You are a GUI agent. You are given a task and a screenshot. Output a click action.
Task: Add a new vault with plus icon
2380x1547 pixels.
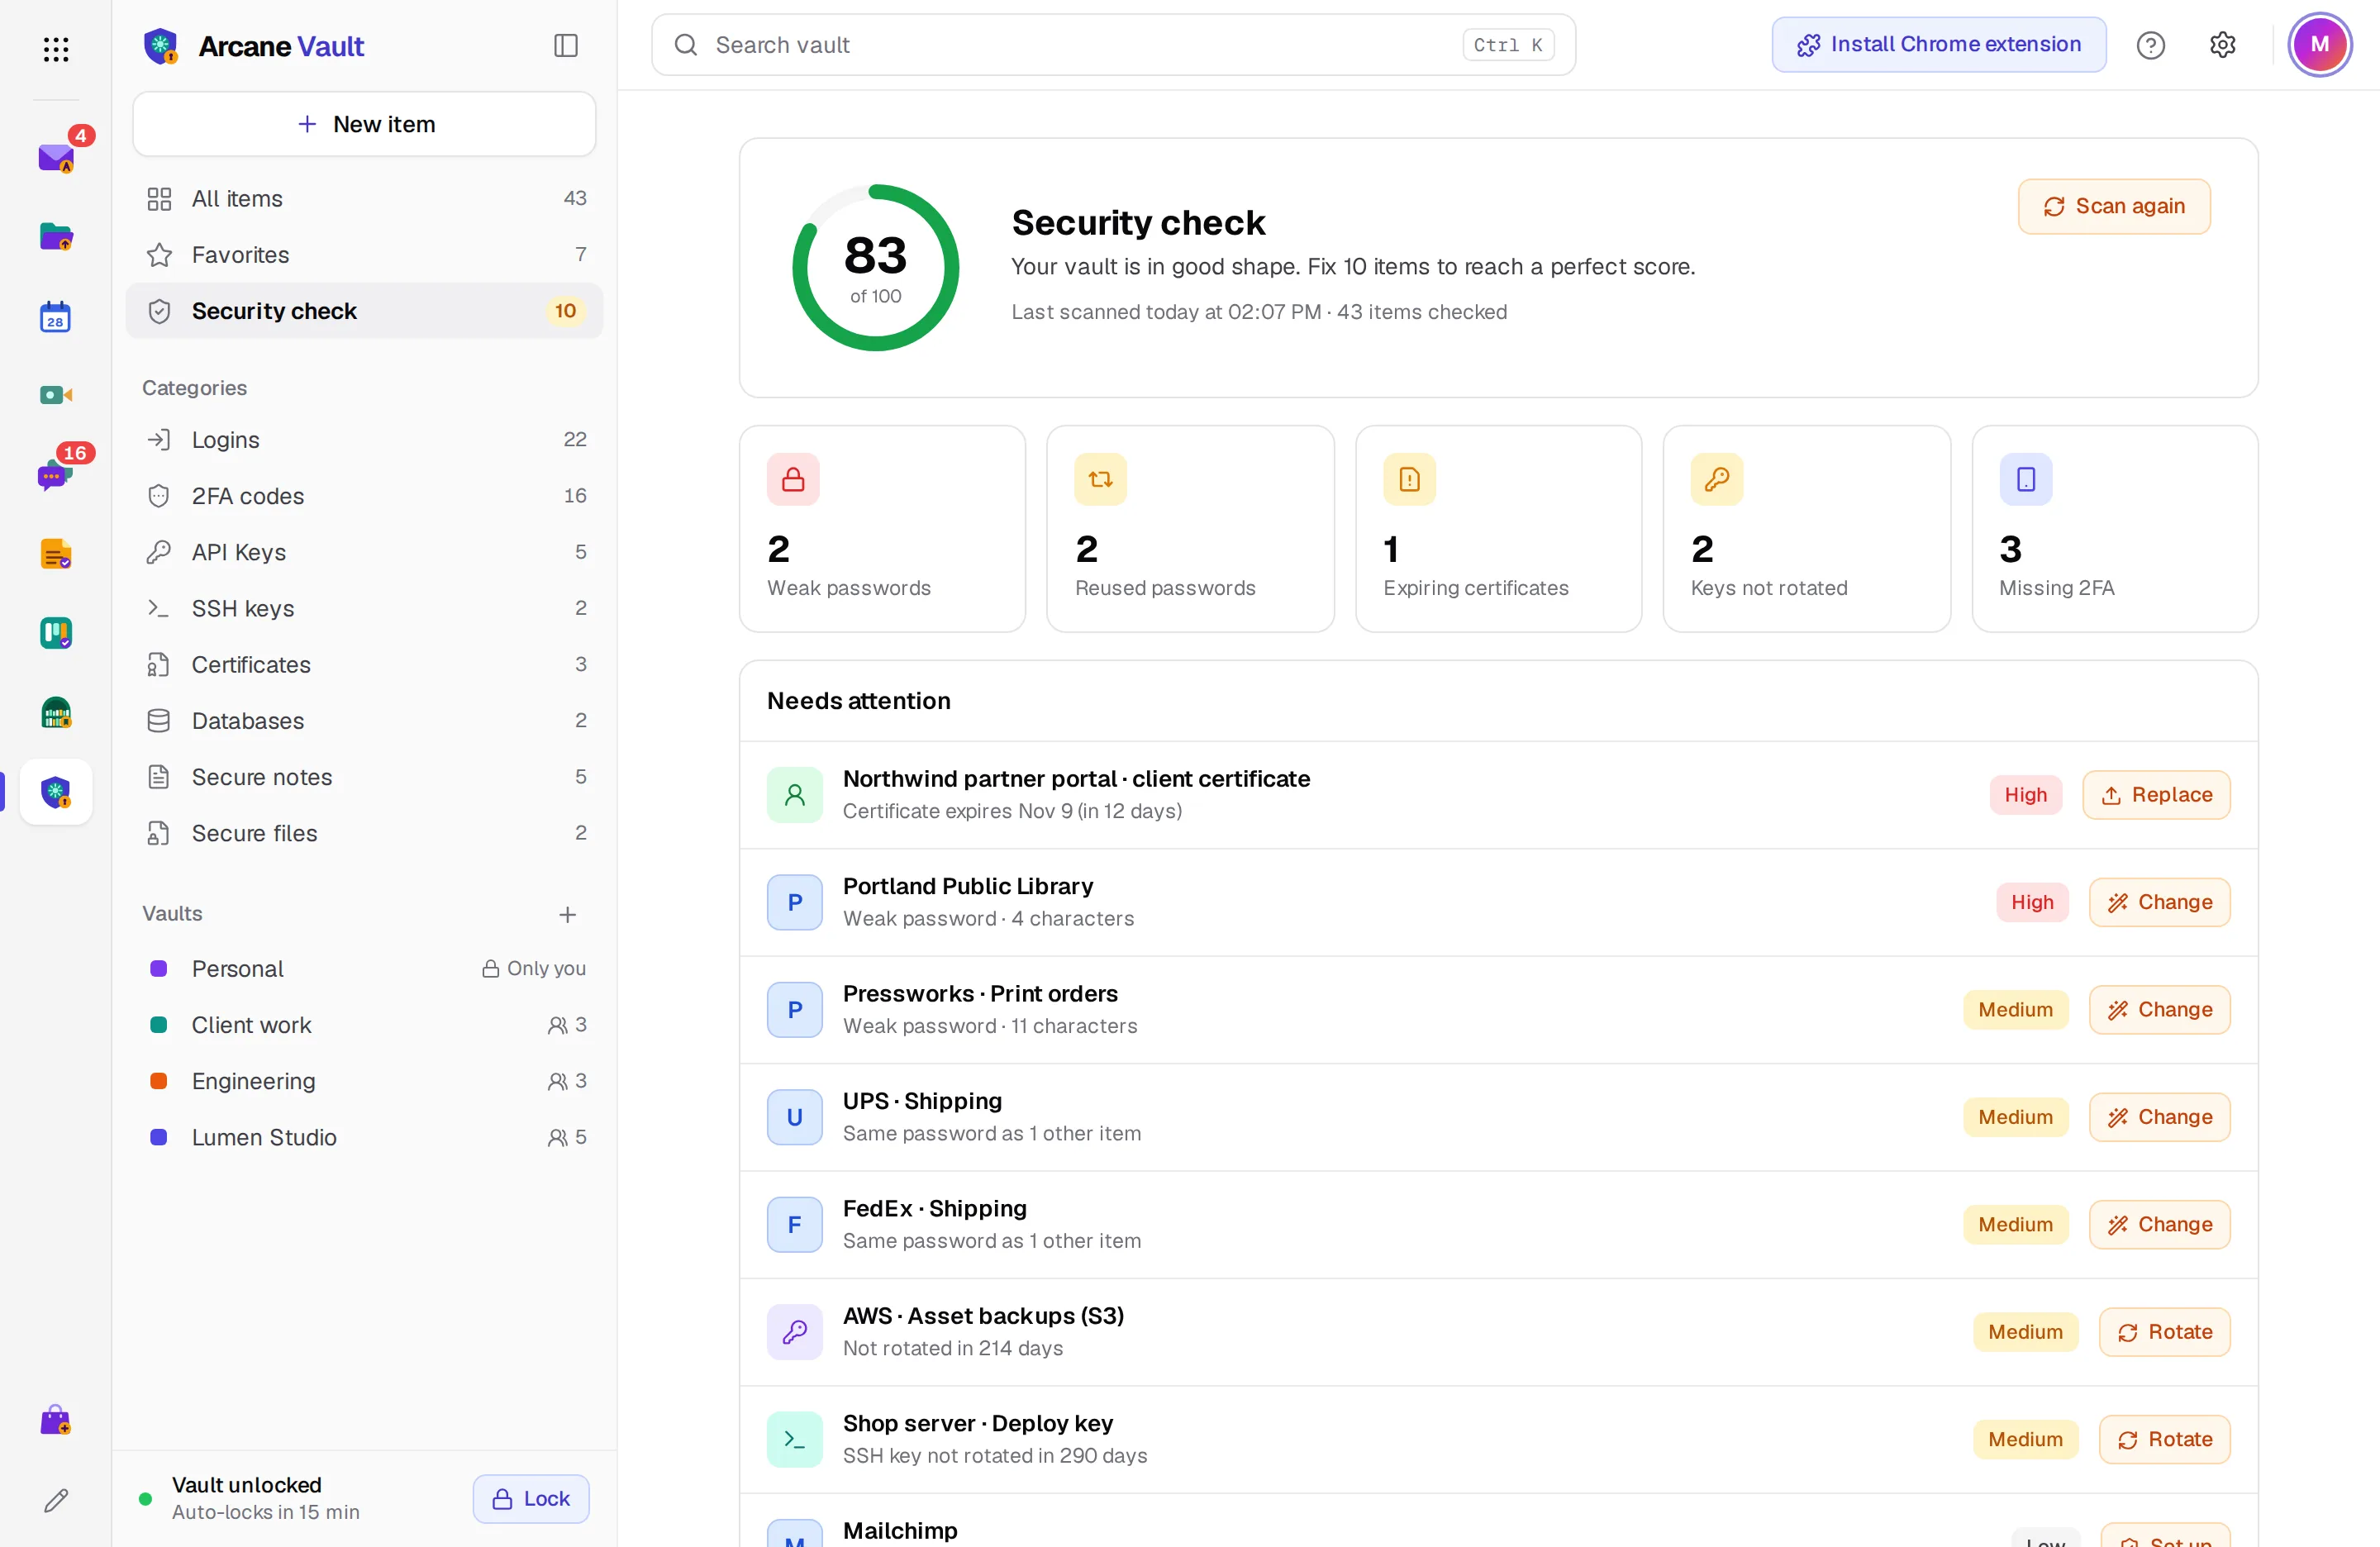point(567,914)
